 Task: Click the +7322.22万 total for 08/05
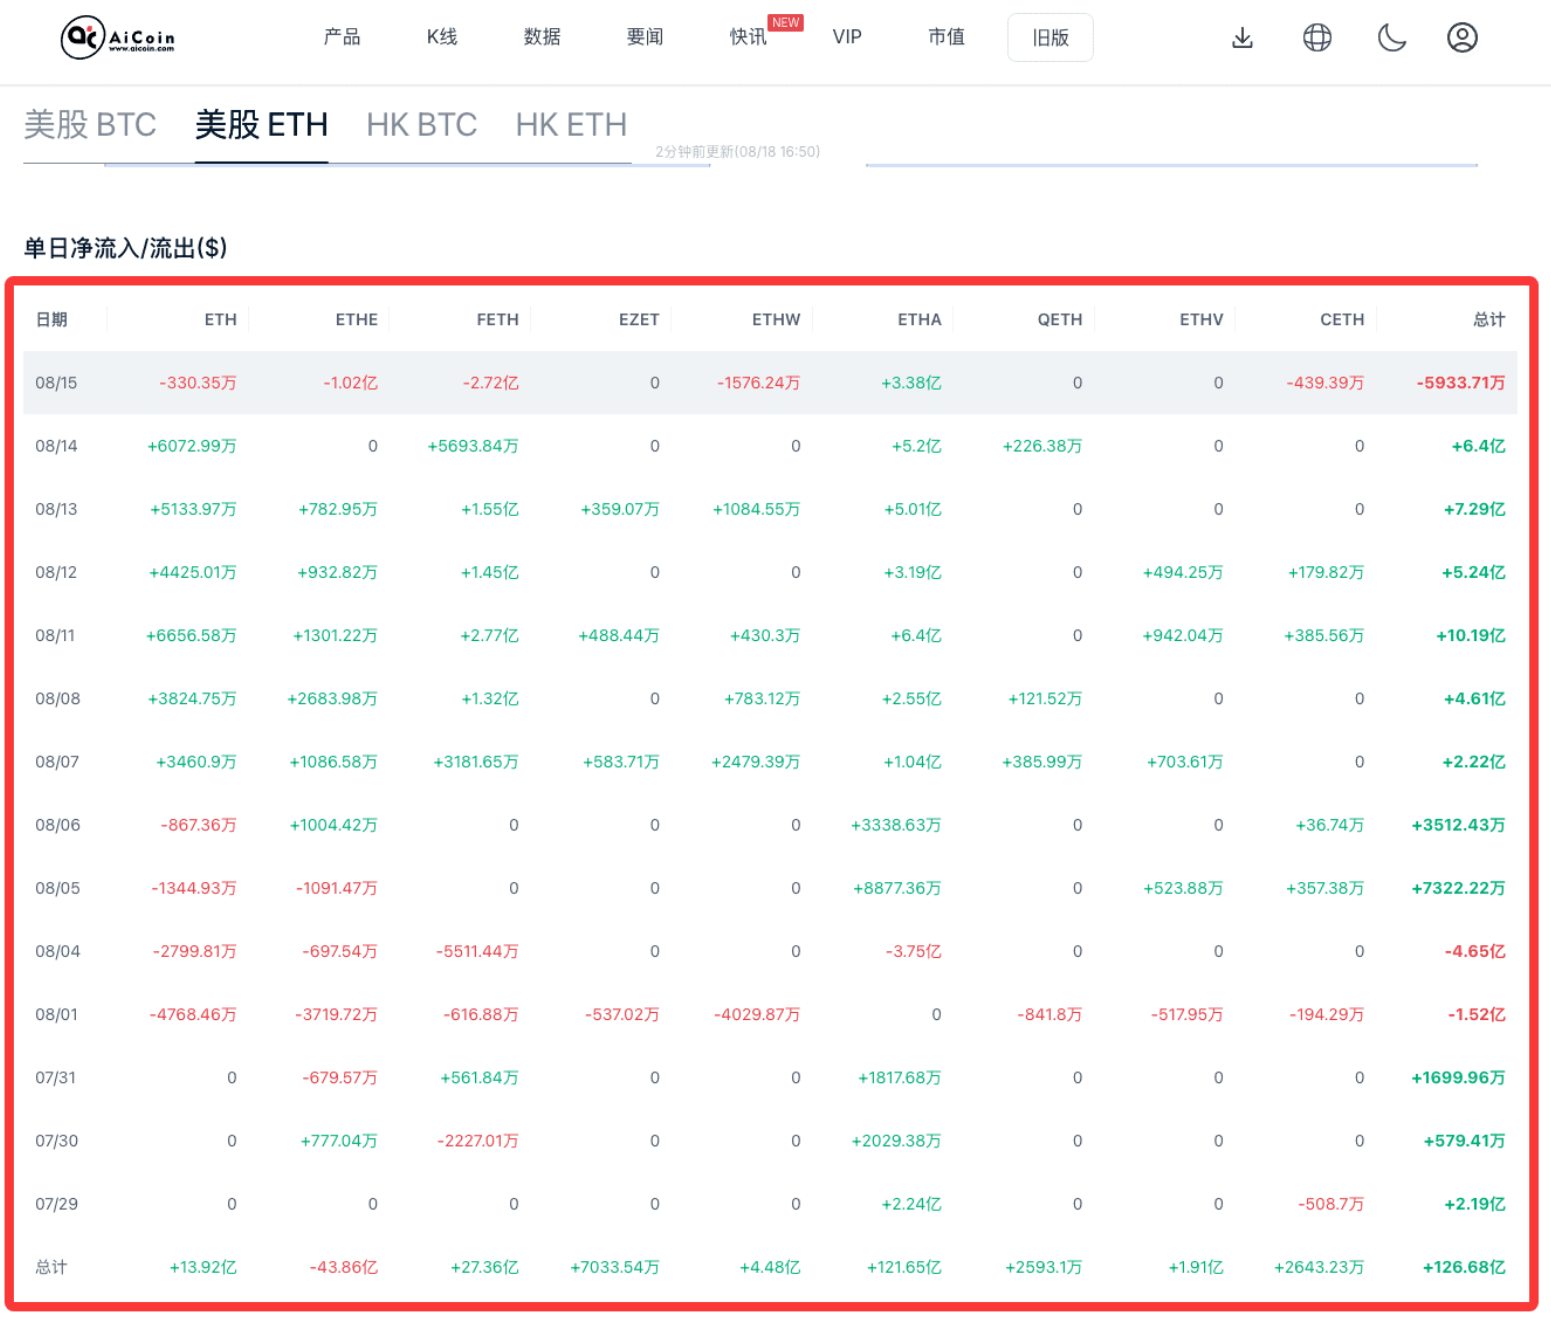click(x=1458, y=886)
